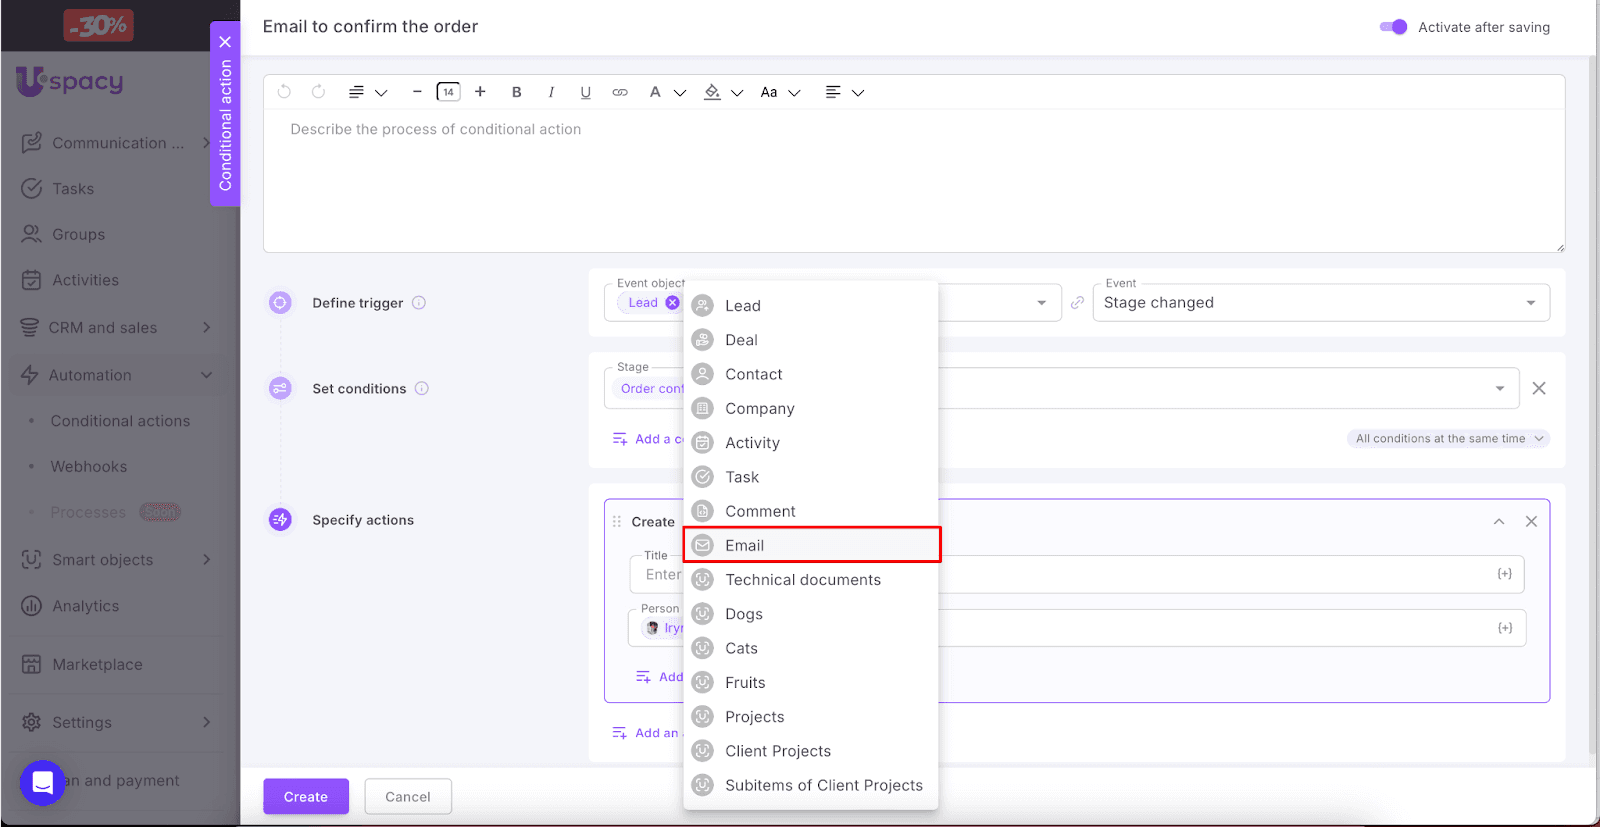This screenshot has width=1600, height=827.
Task: Click the Italic formatting icon
Action: [551, 92]
